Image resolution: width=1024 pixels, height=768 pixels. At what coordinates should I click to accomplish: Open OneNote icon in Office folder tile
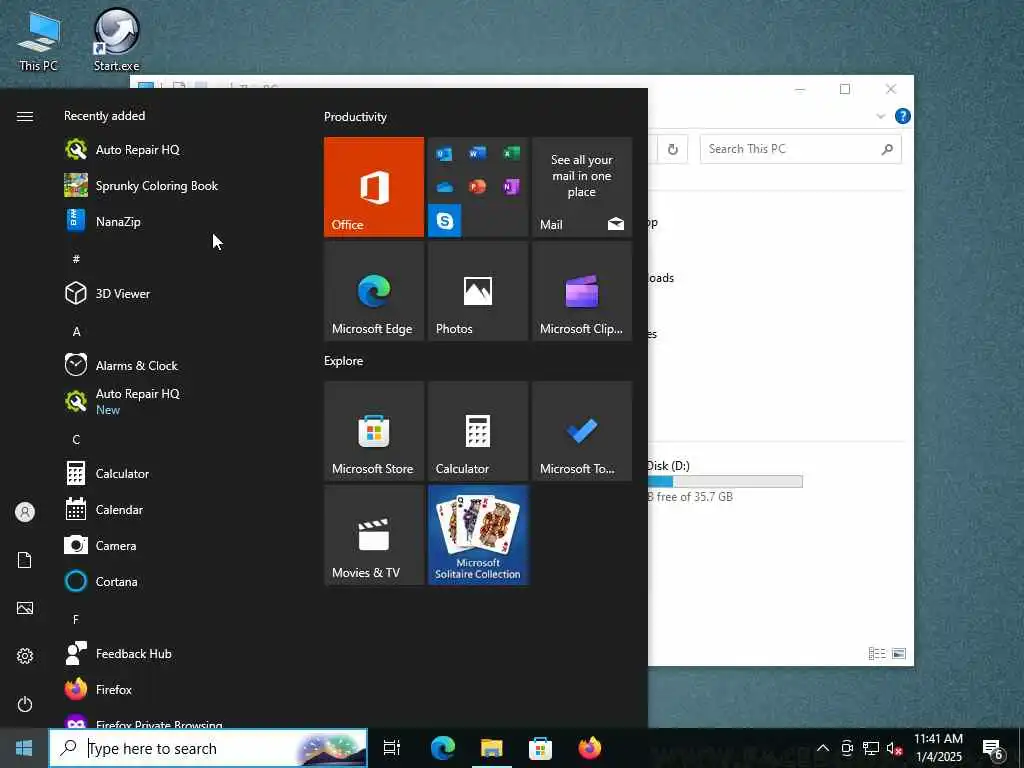511,187
